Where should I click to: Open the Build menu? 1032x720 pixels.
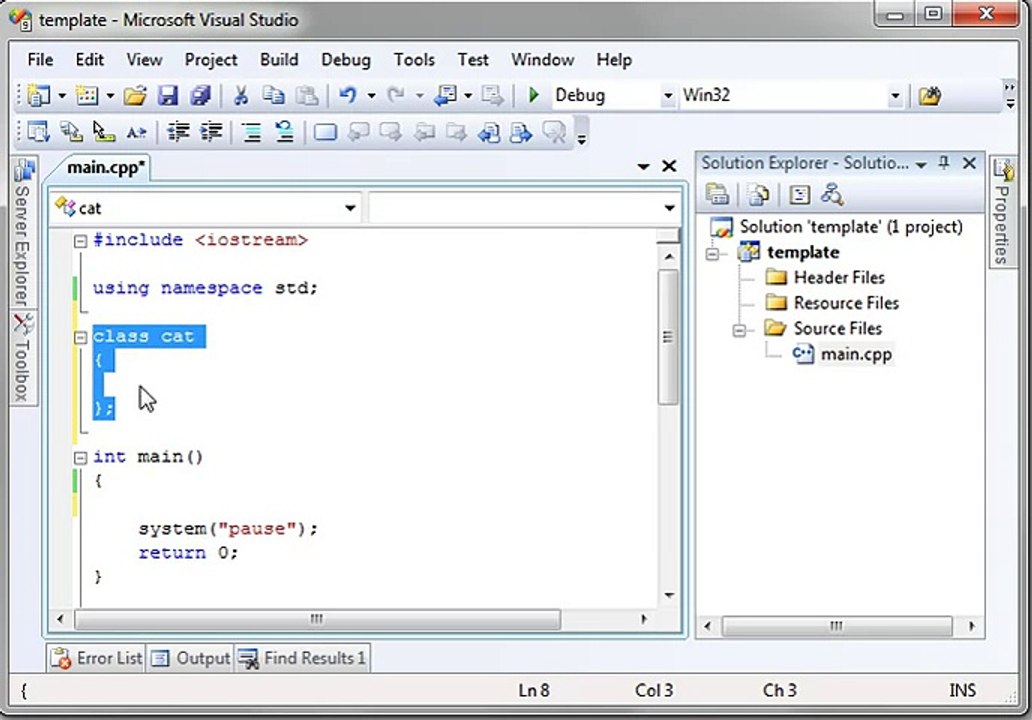(279, 60)
